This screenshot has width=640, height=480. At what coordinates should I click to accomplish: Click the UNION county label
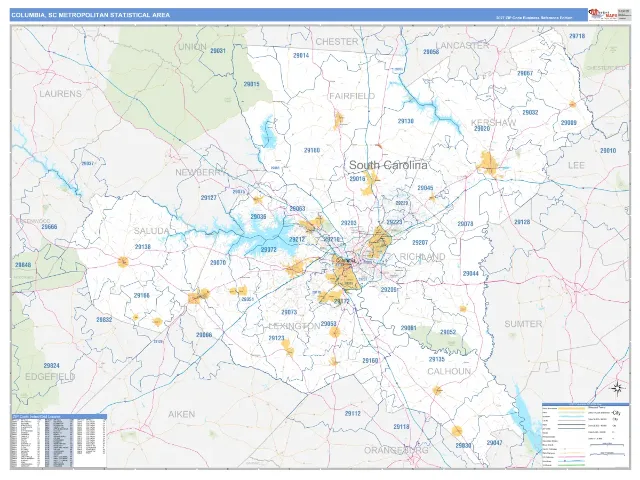coord(192,47)
